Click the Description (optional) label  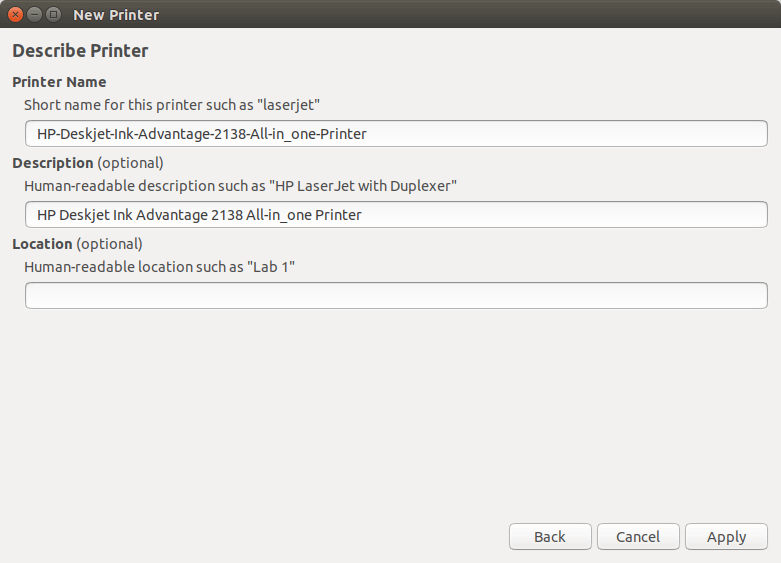(88, 163)
